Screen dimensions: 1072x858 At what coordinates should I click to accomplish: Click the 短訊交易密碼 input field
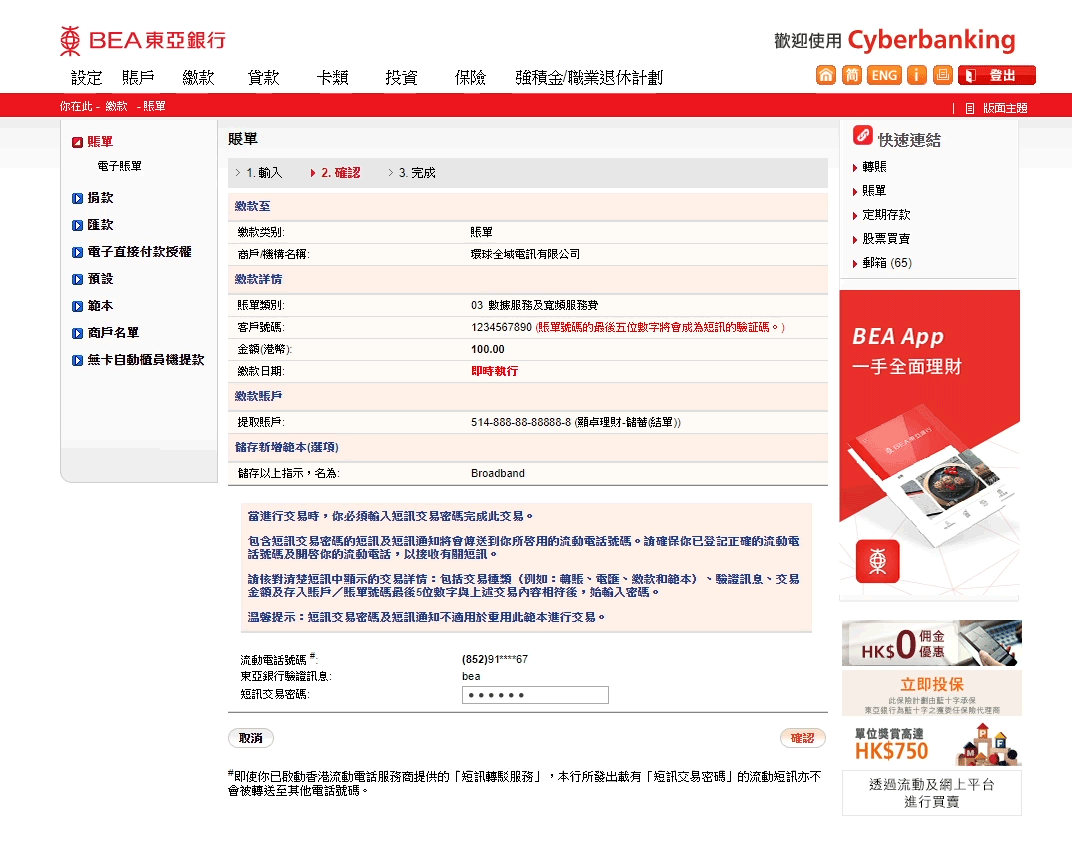[535, 695]
